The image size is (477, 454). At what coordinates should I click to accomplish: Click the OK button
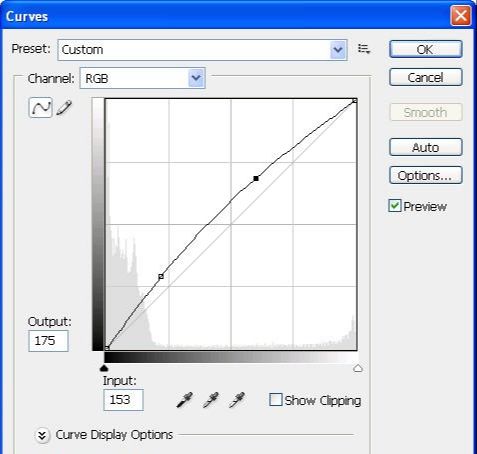pos(426,49)
